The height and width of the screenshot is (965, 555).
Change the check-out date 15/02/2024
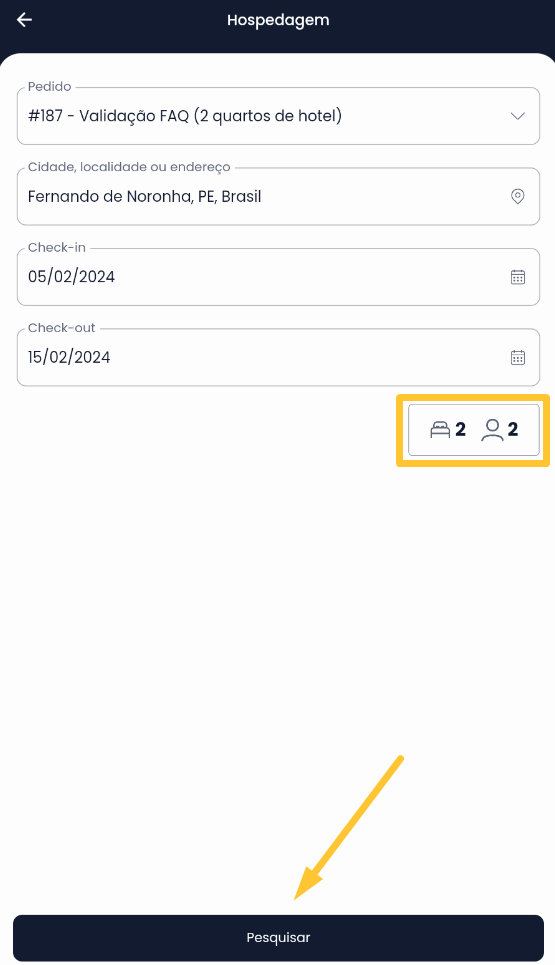[x=278, y=358]
